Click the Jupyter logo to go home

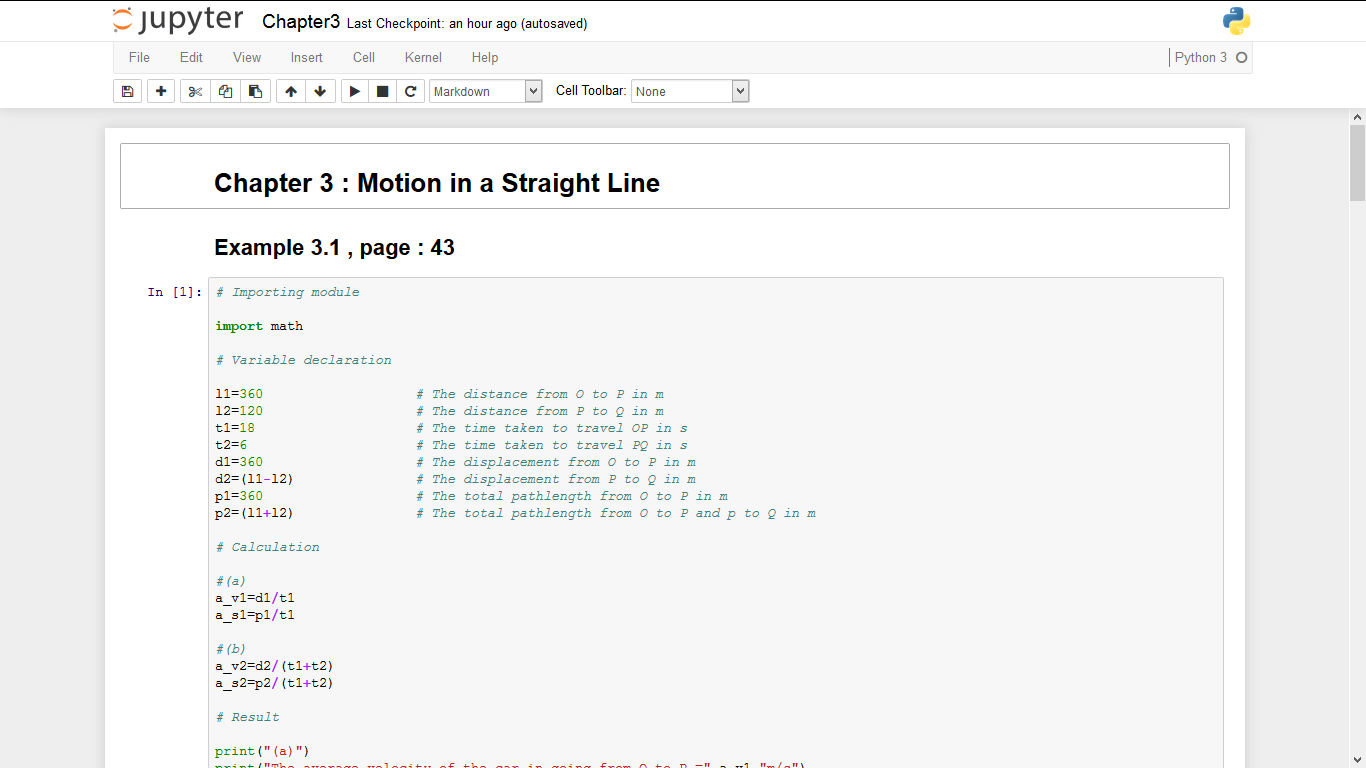(178, 21)
